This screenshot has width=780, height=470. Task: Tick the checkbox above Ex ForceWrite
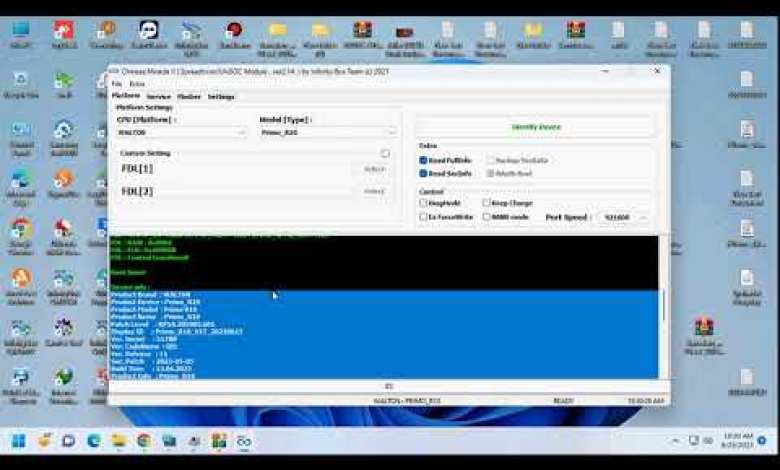click(423, 203)
